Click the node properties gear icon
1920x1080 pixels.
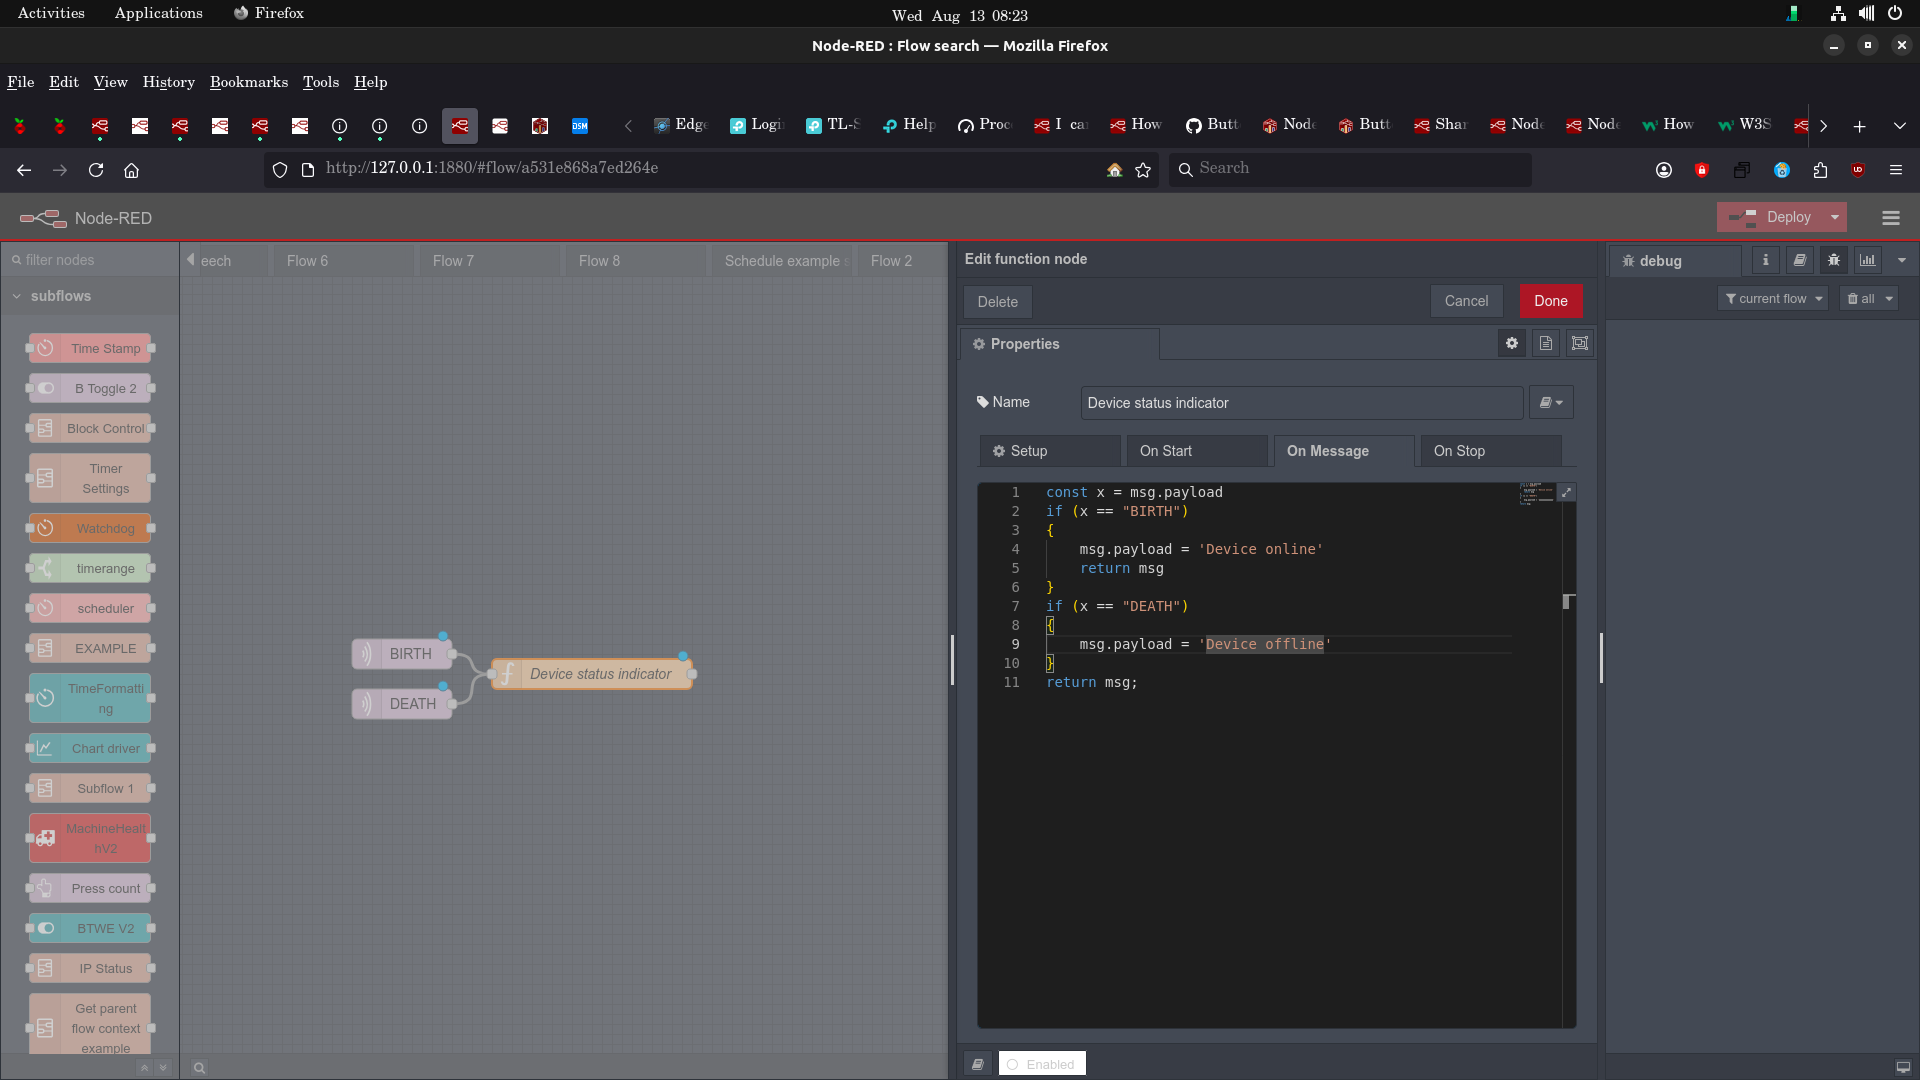point(1512,344)
